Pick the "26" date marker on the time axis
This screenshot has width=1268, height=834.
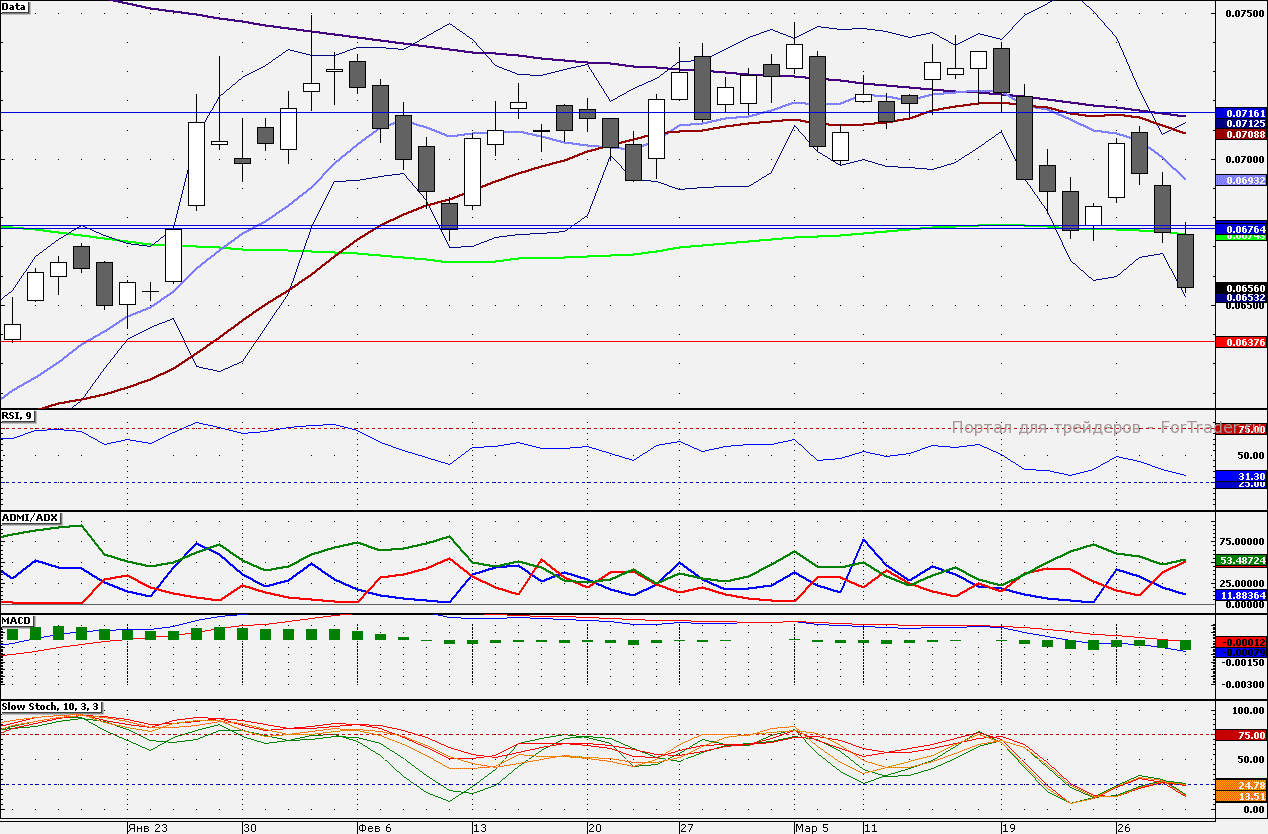[1123, 828]
